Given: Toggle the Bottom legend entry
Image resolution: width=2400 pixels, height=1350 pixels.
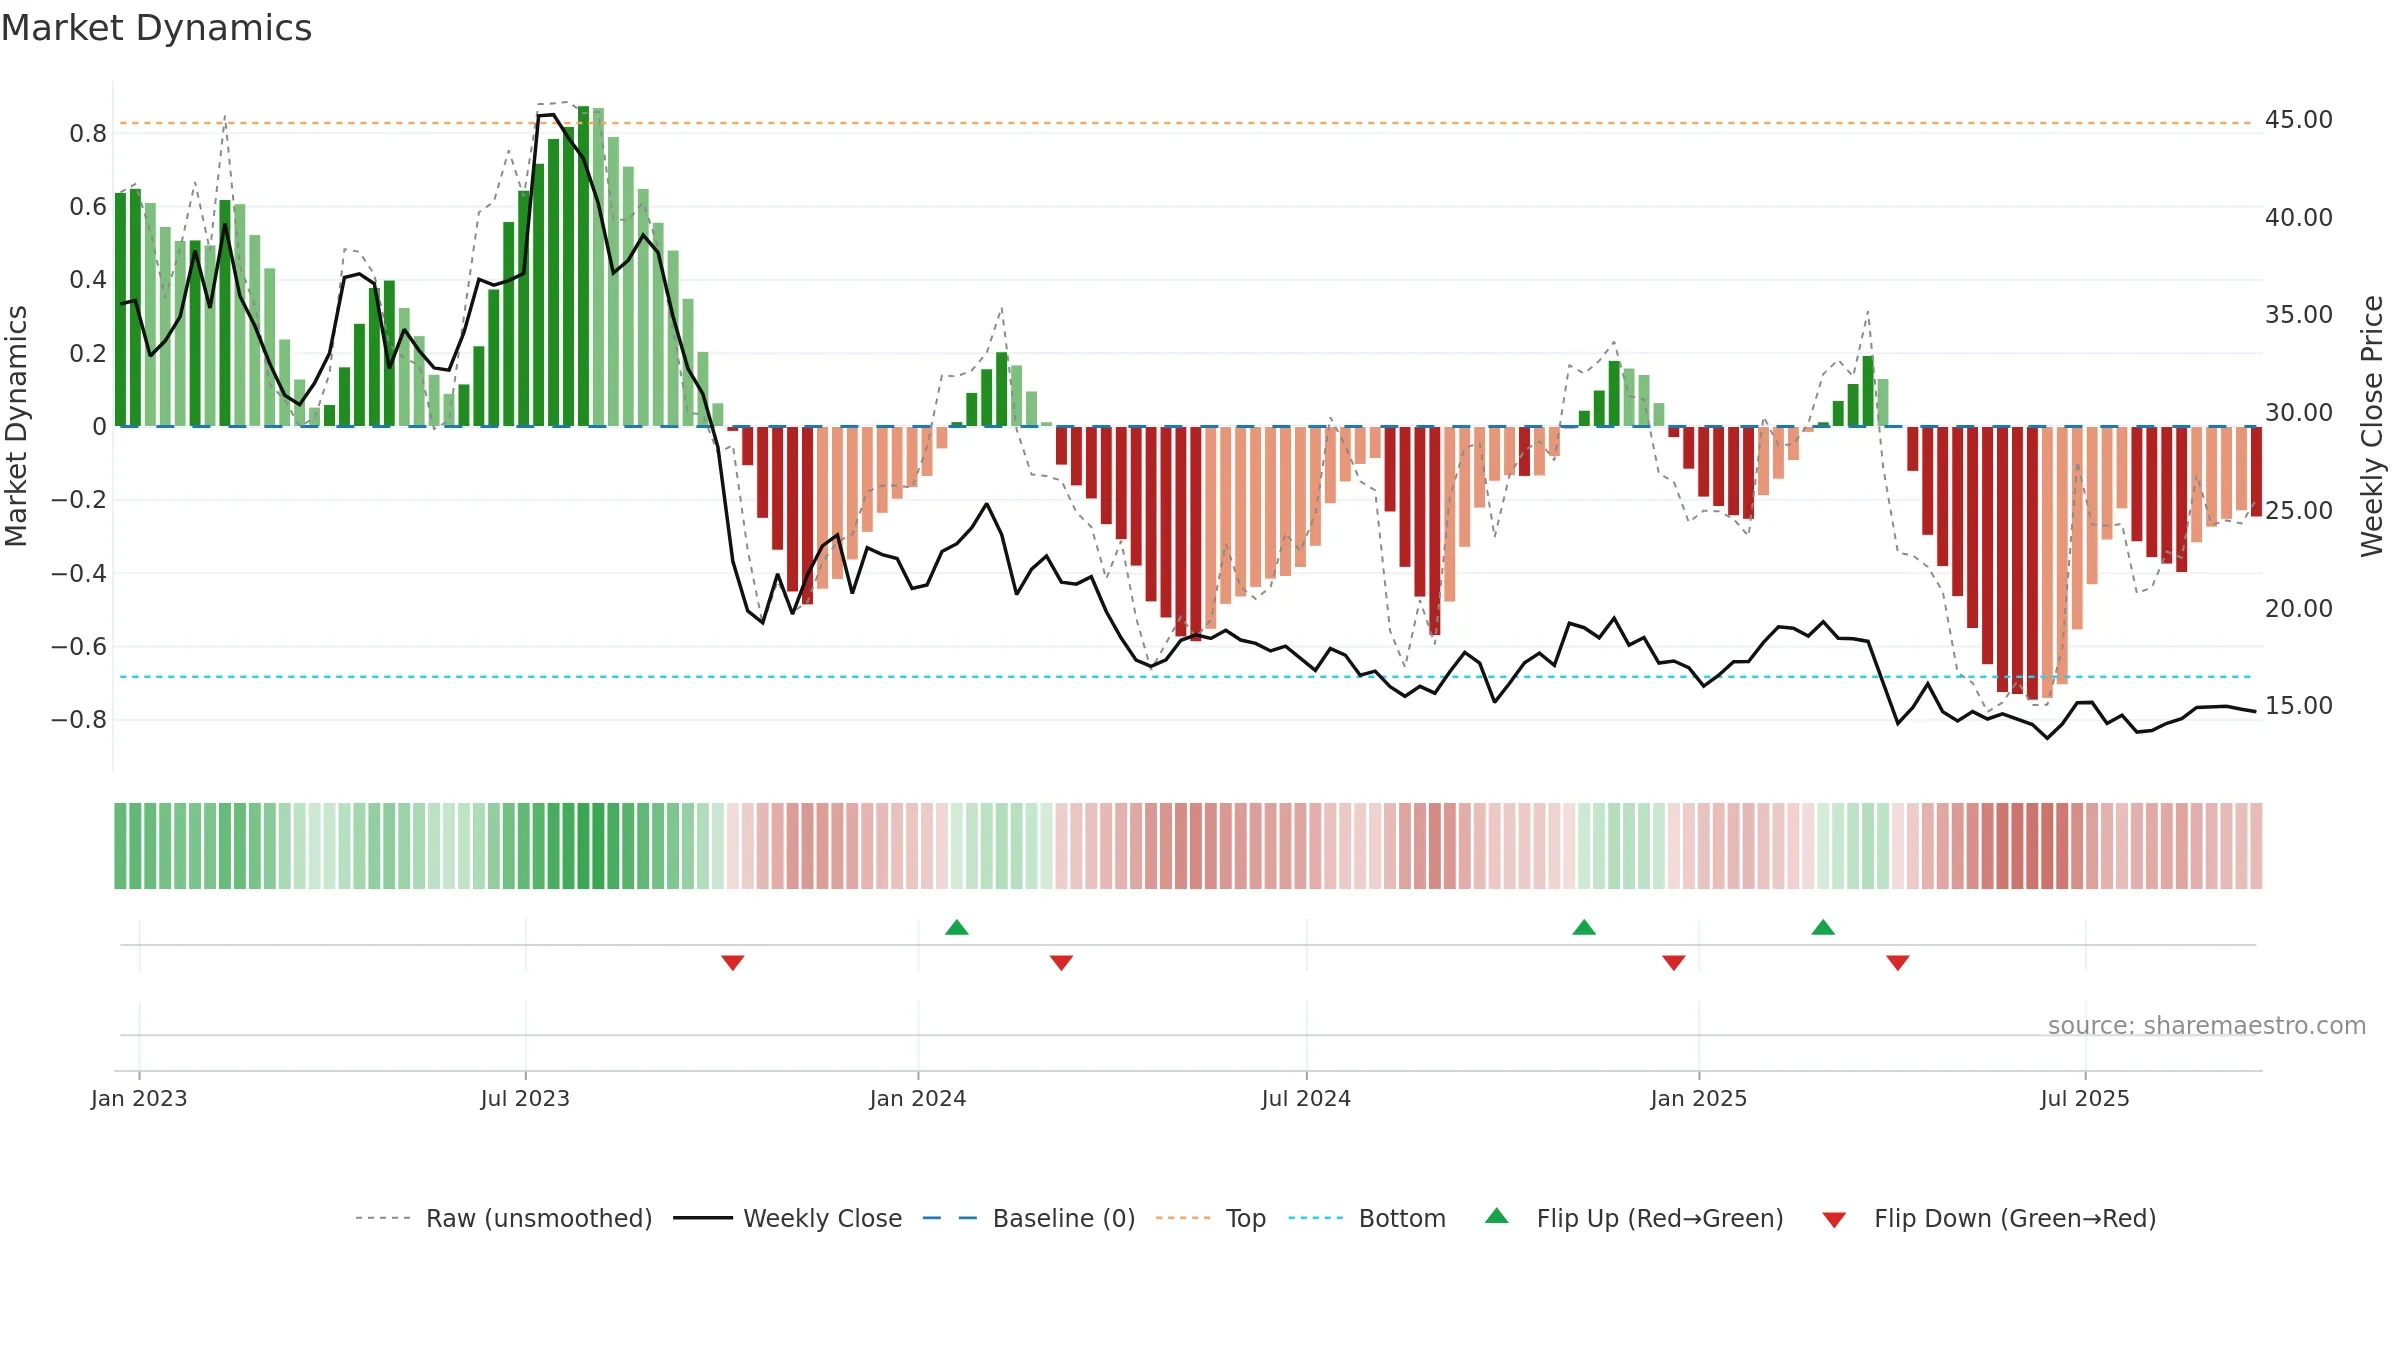Looking at the screenshot, I should click(1367, 1218).
